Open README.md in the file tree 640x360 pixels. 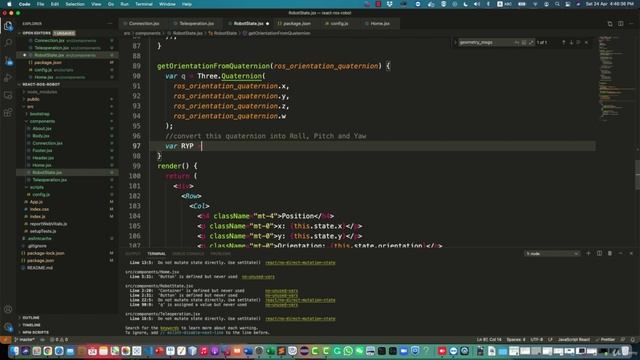coord(40,268)
